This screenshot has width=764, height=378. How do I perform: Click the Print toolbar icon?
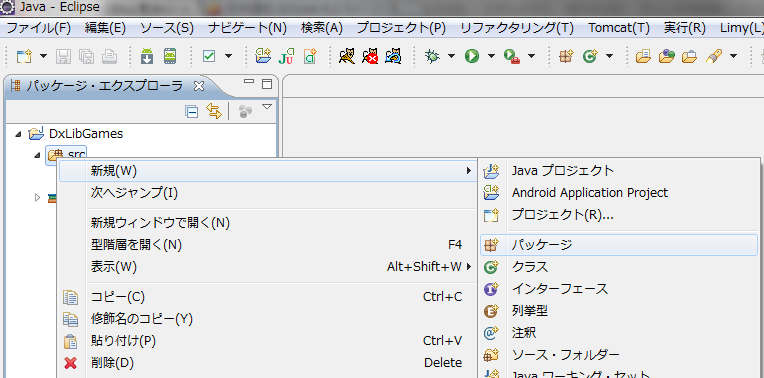coord(109,57)
